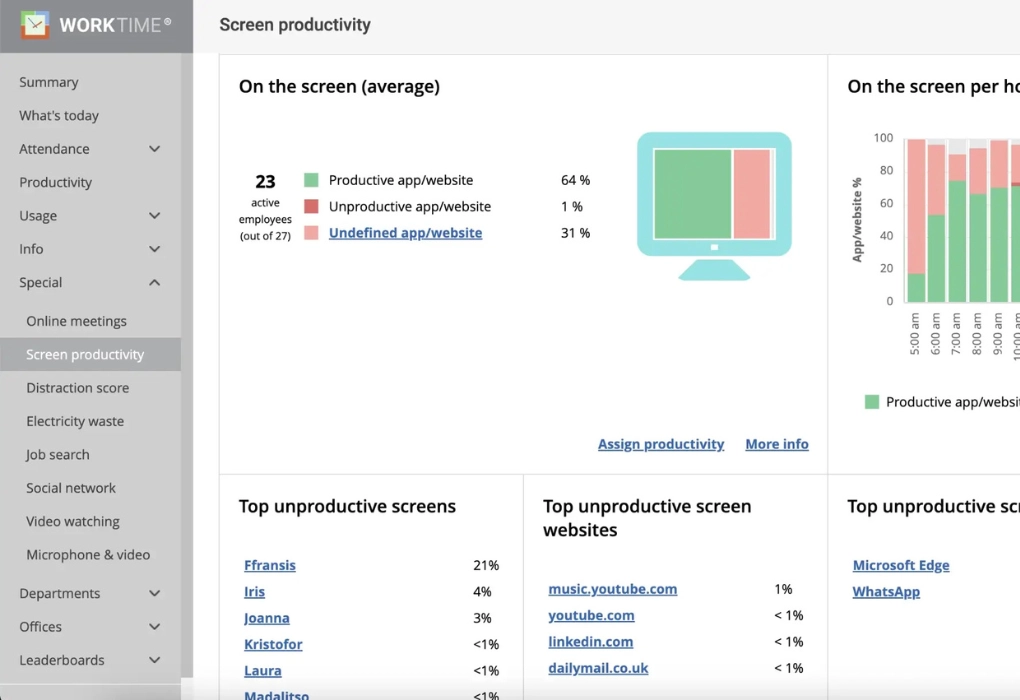Screen dimensions: 1020x700
Task: Click the music.youtube.com website link
Action: [612, 589]
